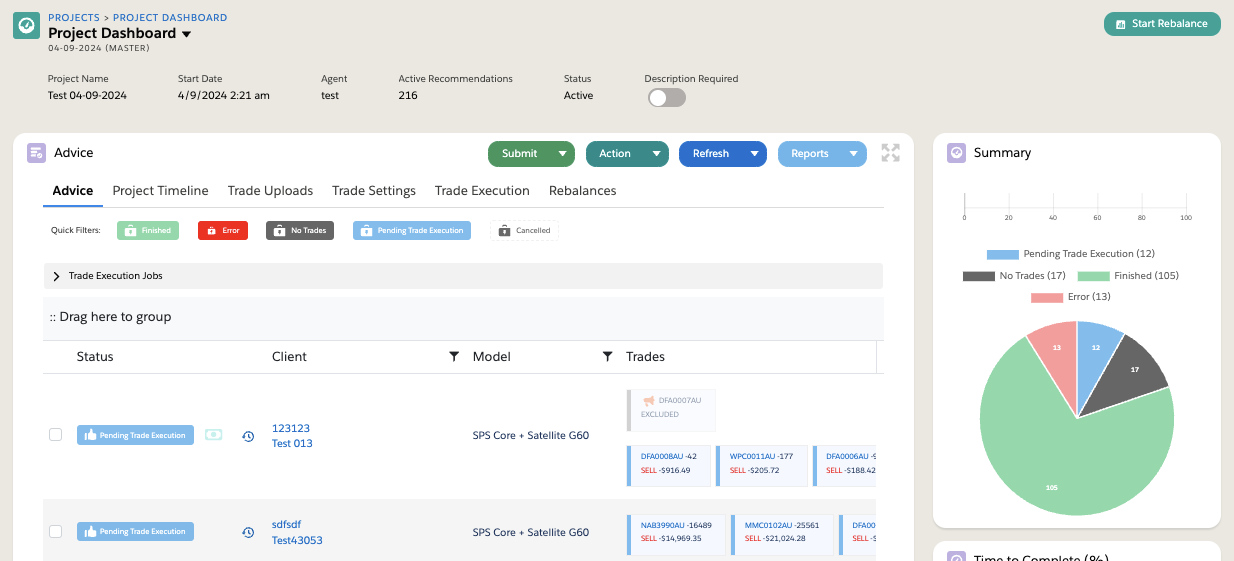Viewport: 1234px width, 561px height.
Task: Click the history icon for Test 013 row
Action: click(x=248, y=436)
